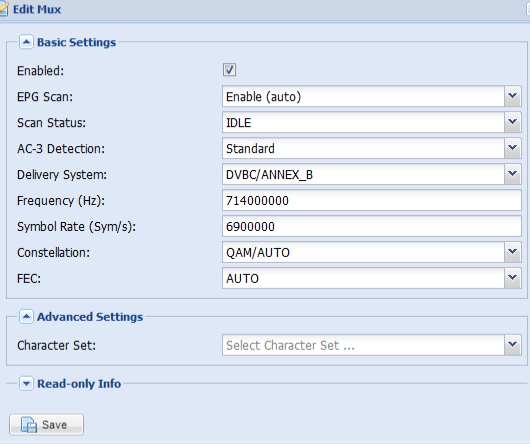This screenshot has width=530, height=444.
Task: Click the Basic Settings section title
Action: point(76,42)
